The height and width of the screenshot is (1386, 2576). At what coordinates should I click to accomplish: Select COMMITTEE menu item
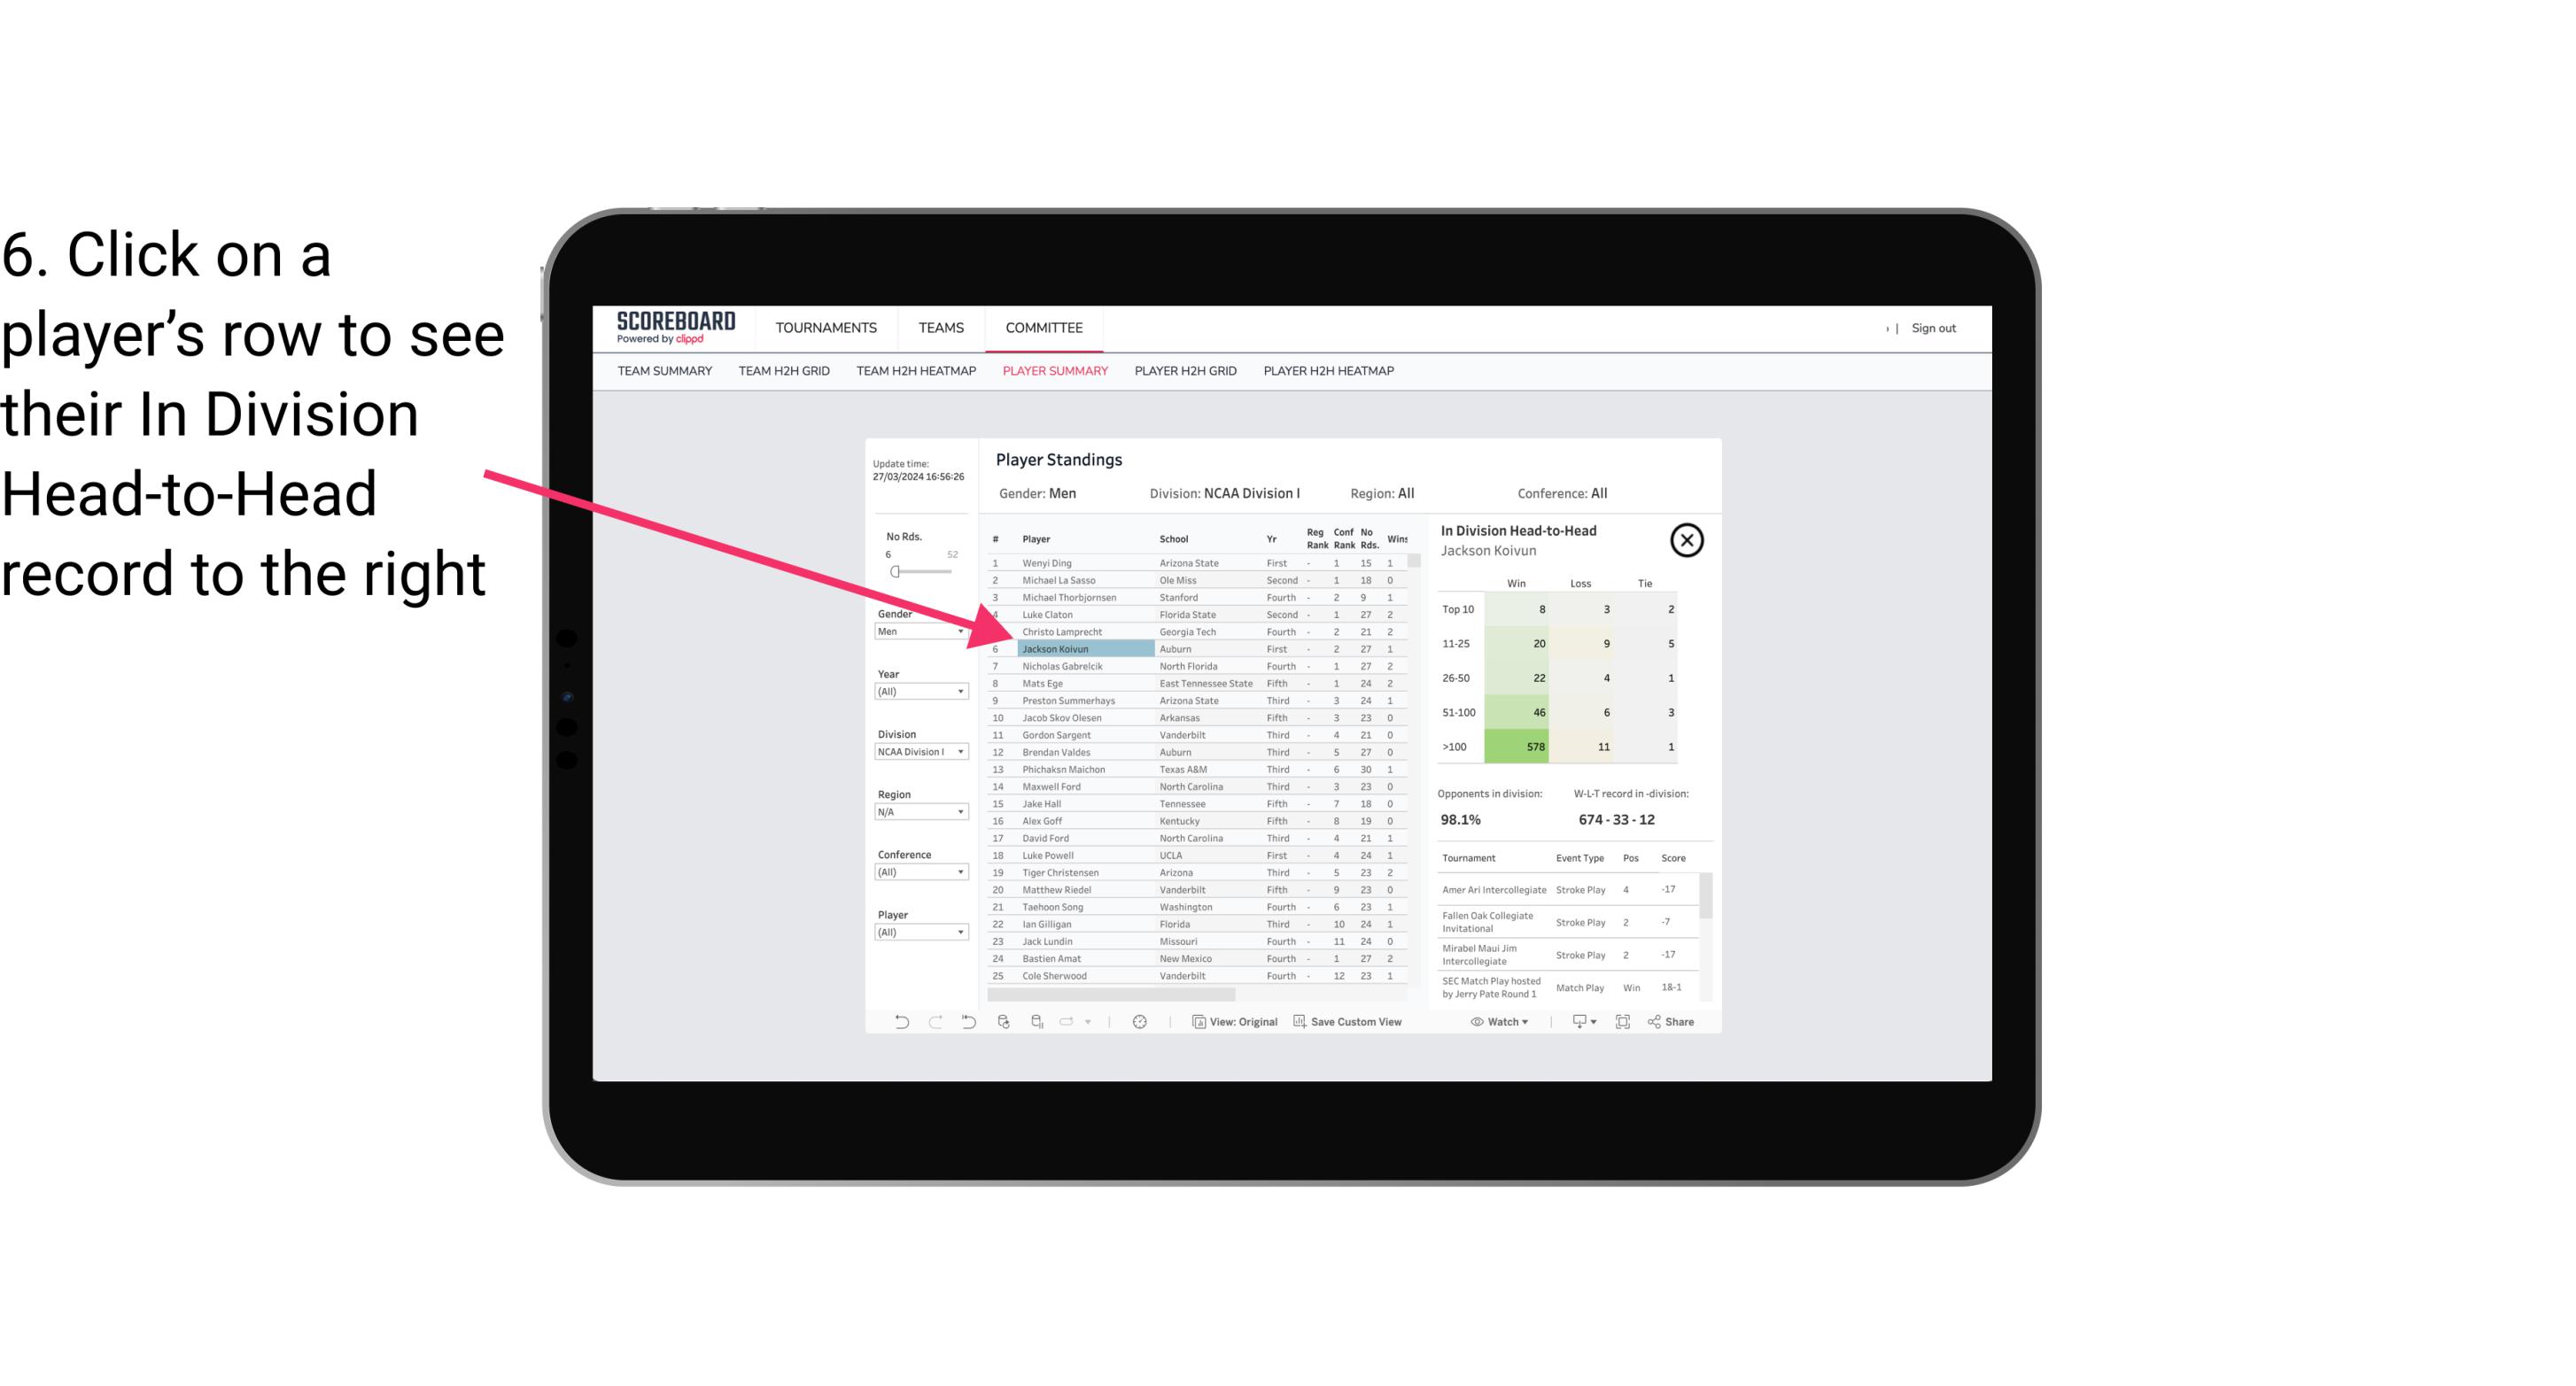point(1044,328)
